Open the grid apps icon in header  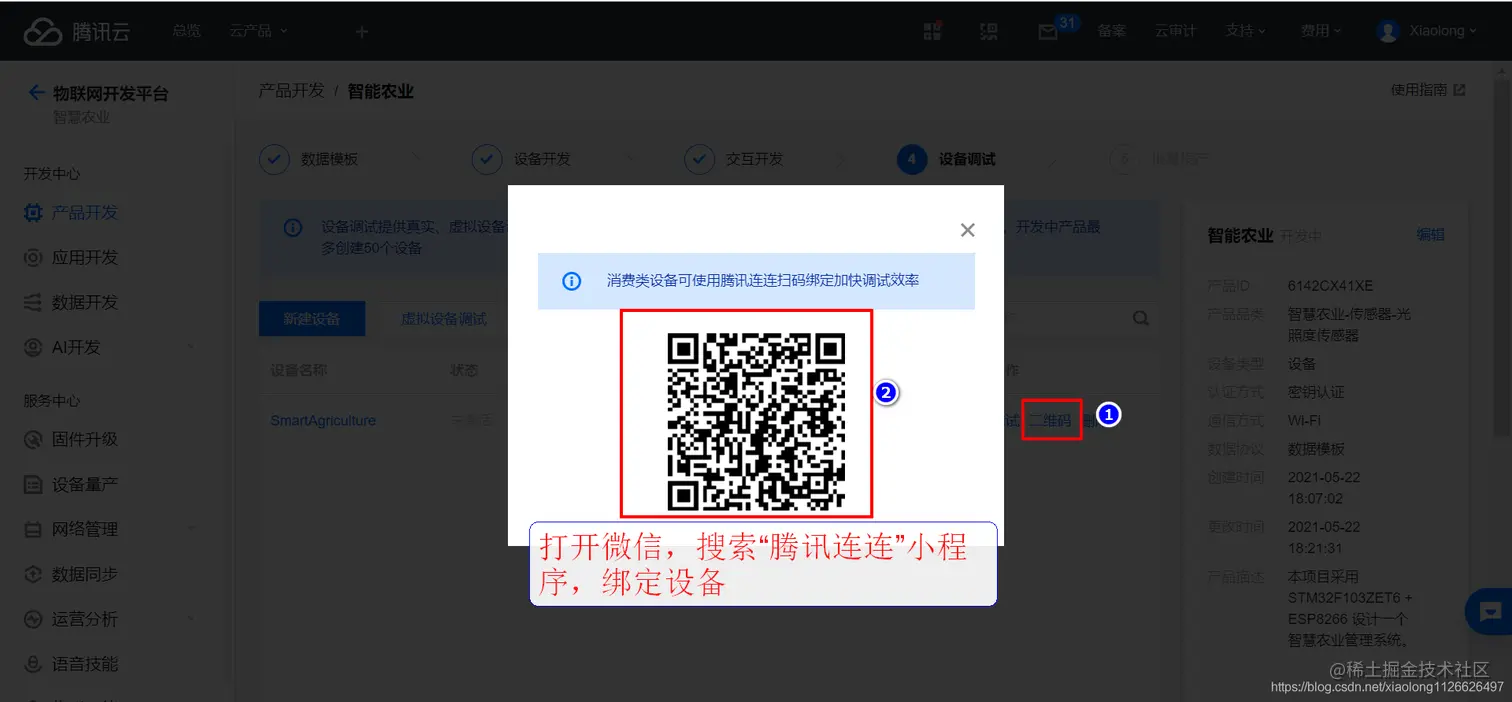pyautogui.click(x=933, y=31)
